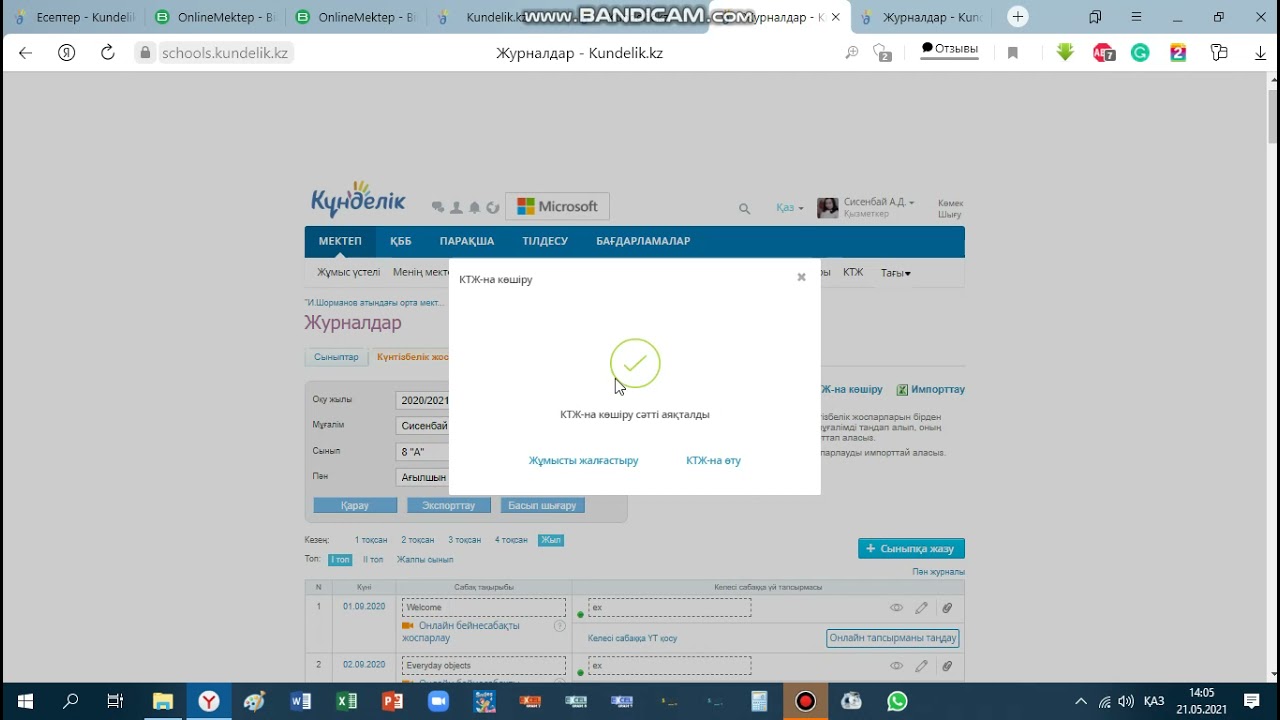Open notifications bell icon in header
Image resolution: width=1280 pixels, height=720 pixels.
coord(474,207)
